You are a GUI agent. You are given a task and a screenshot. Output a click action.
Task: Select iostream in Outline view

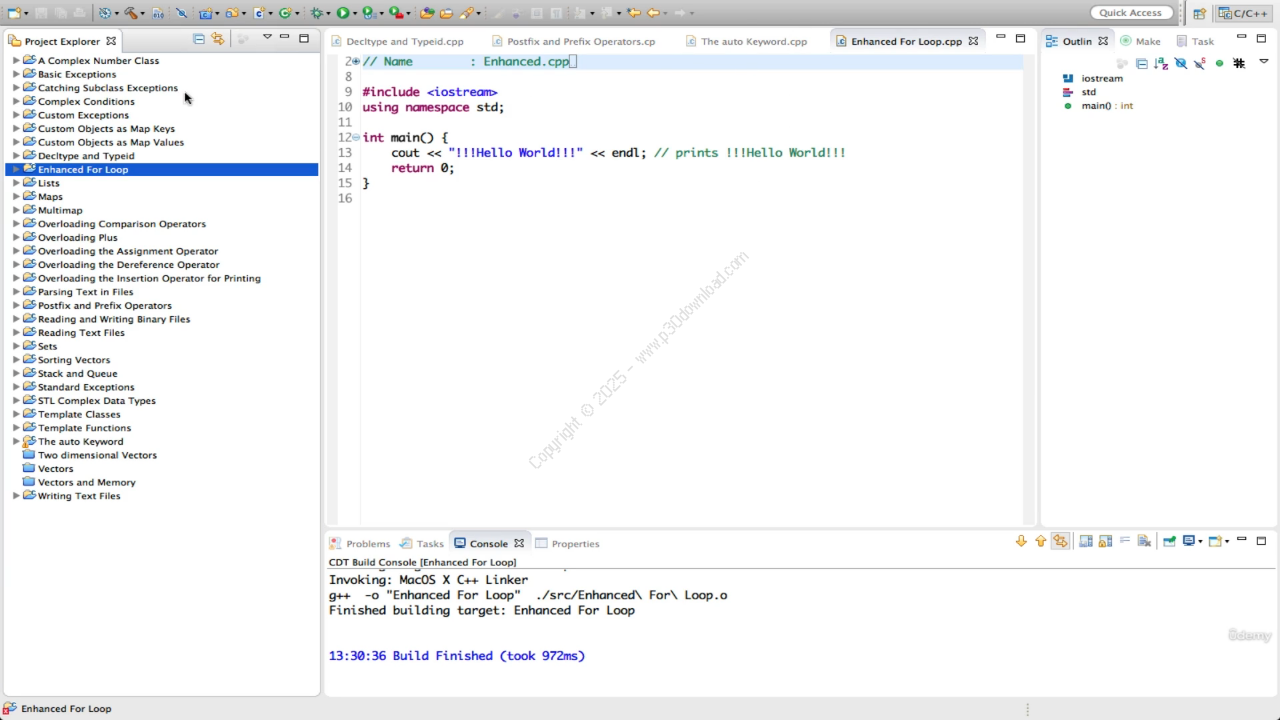click(x=1102, y=78)
